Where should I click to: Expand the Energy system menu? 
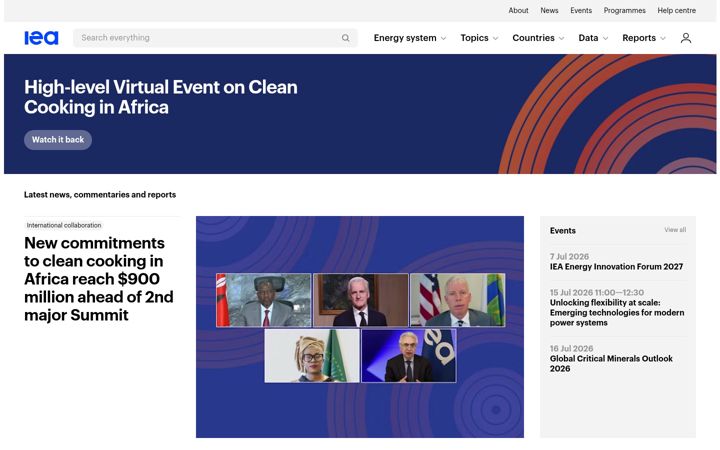(x=410, y=38)
